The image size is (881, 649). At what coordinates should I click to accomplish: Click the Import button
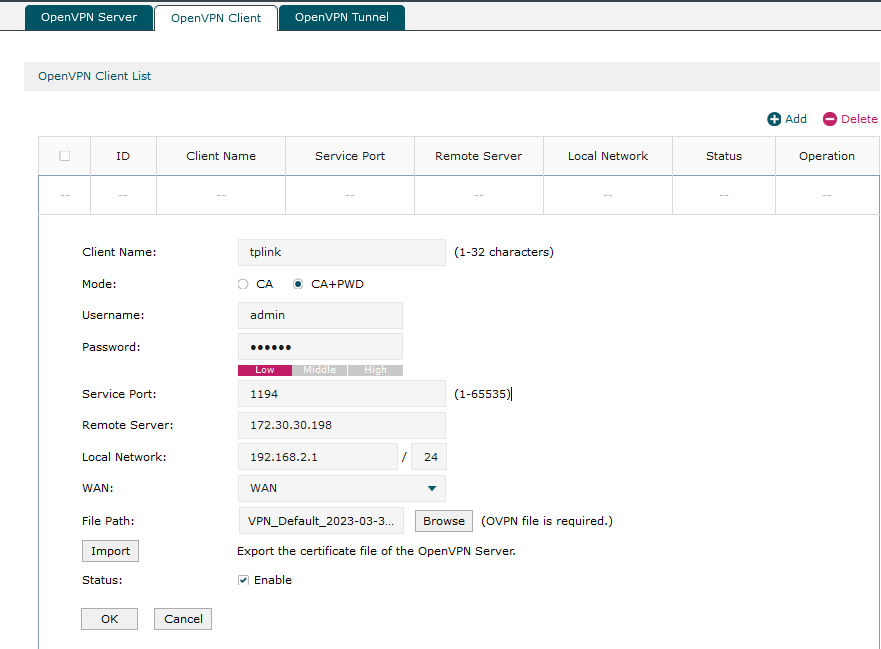[x=110, y=550]
